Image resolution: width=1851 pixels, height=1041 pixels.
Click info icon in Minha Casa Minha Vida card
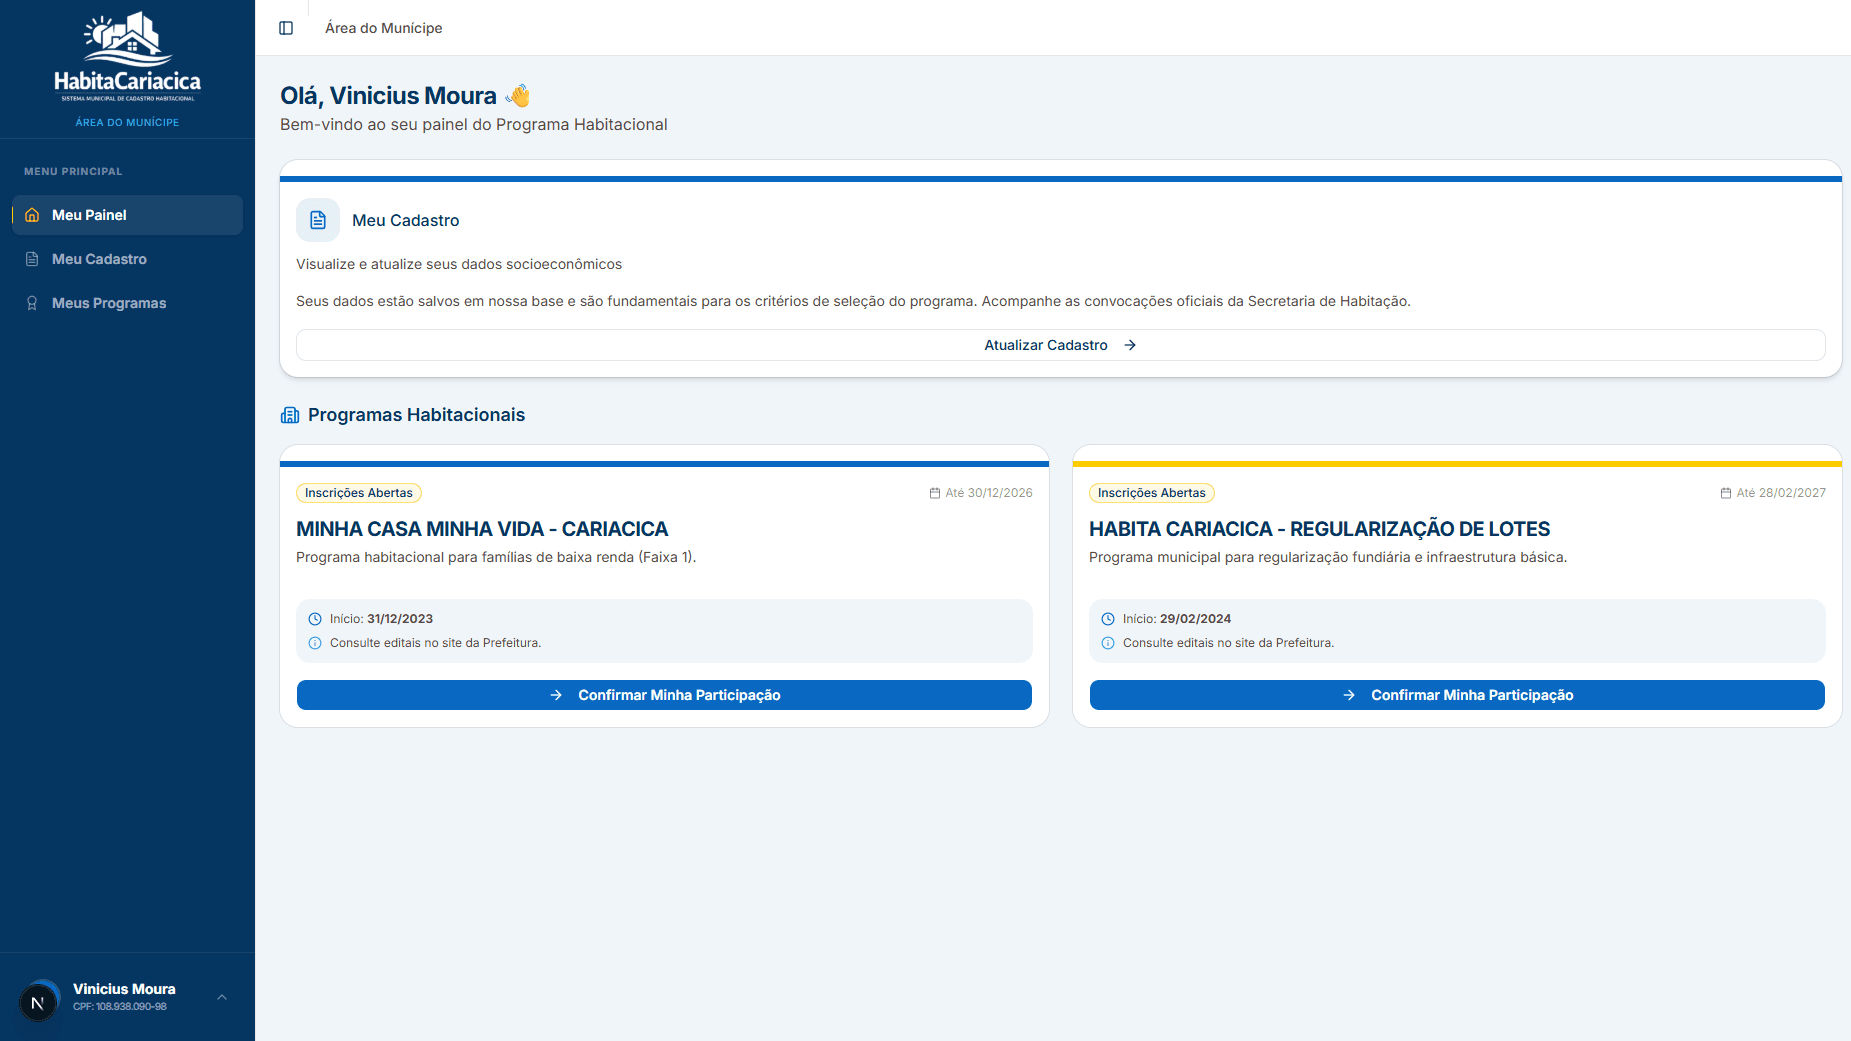[315, 643]
